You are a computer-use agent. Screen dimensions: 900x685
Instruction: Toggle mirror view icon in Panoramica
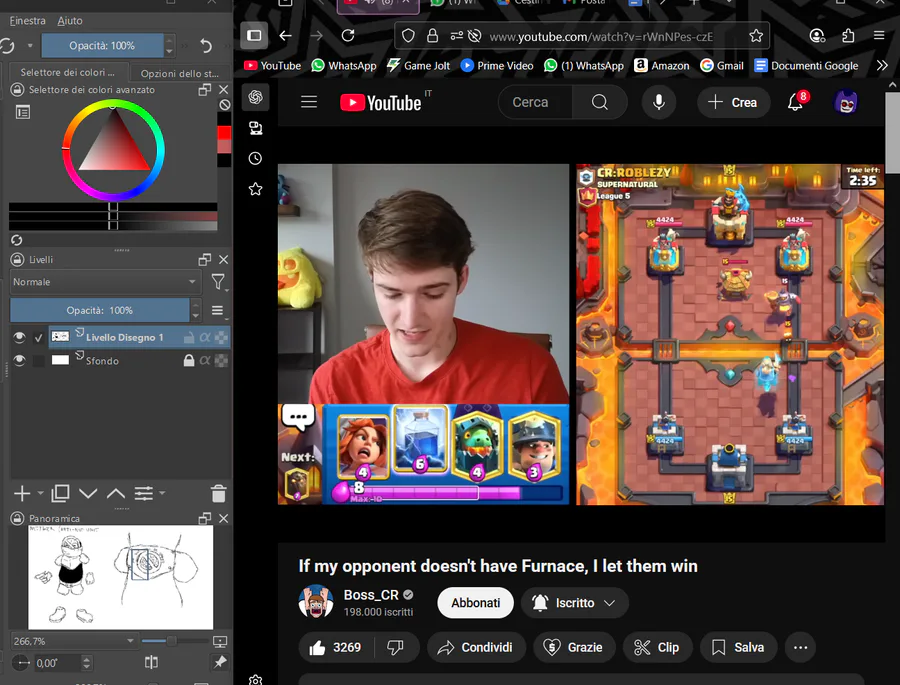pyautogui.click(x=151, y=663)
